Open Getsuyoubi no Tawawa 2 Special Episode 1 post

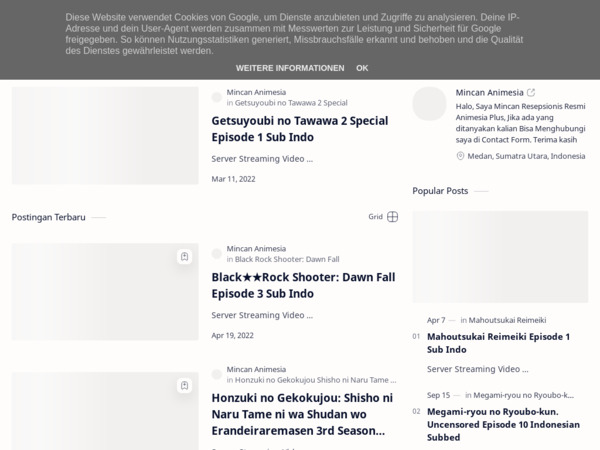pyautogui.click(x=300, y=129)
